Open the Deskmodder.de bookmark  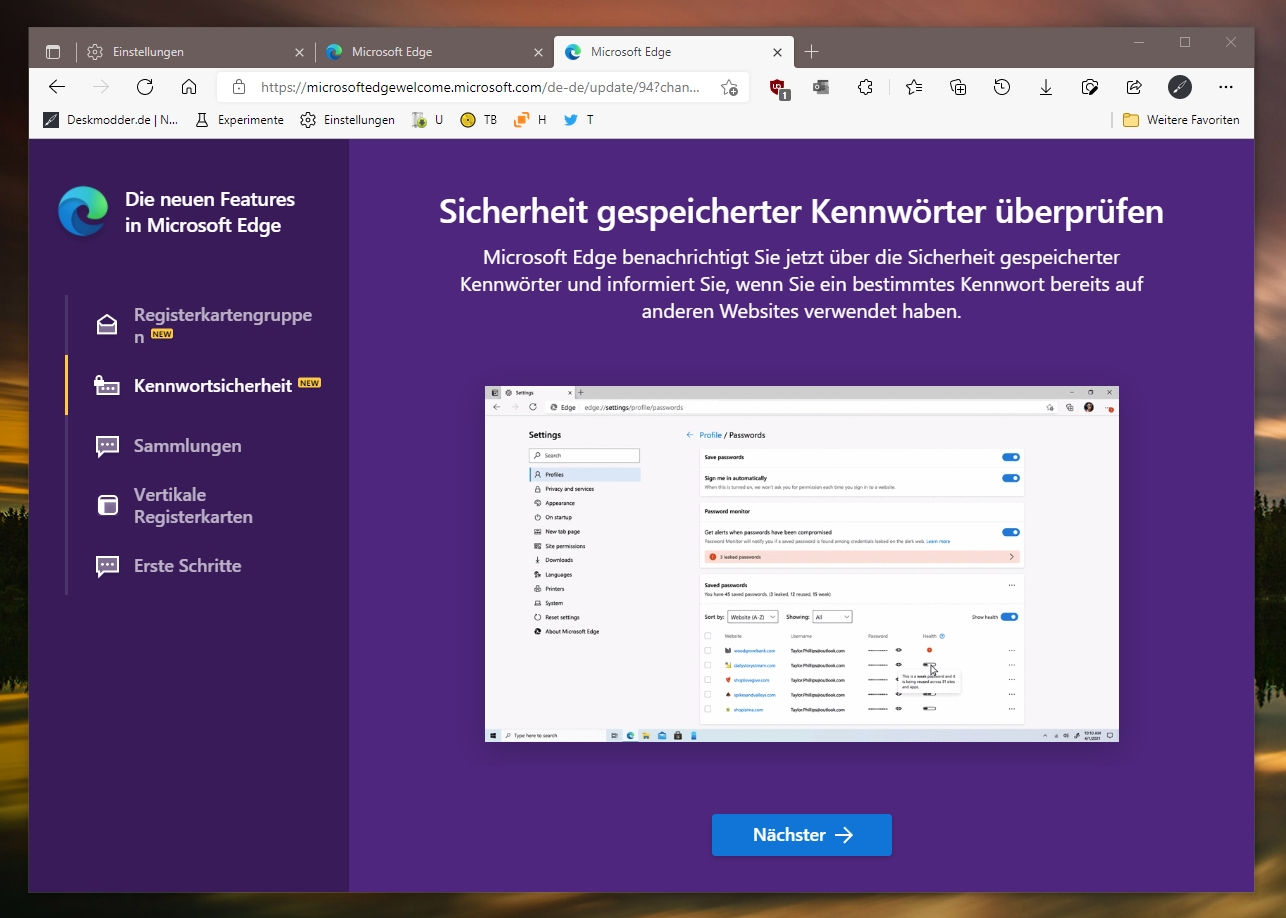111,120
